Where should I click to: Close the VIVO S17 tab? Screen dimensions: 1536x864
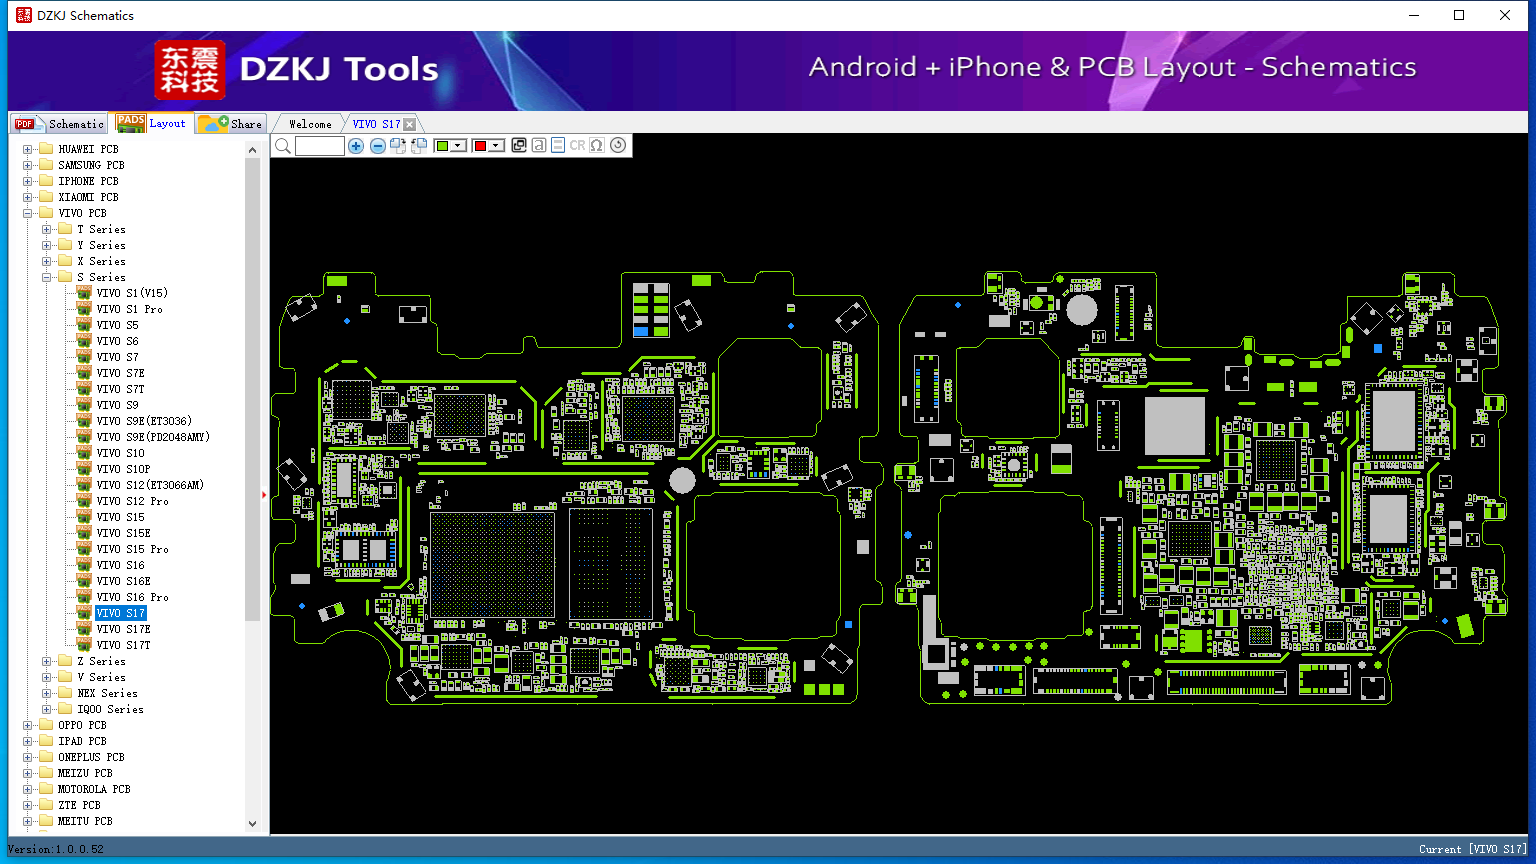pos(409,124)
